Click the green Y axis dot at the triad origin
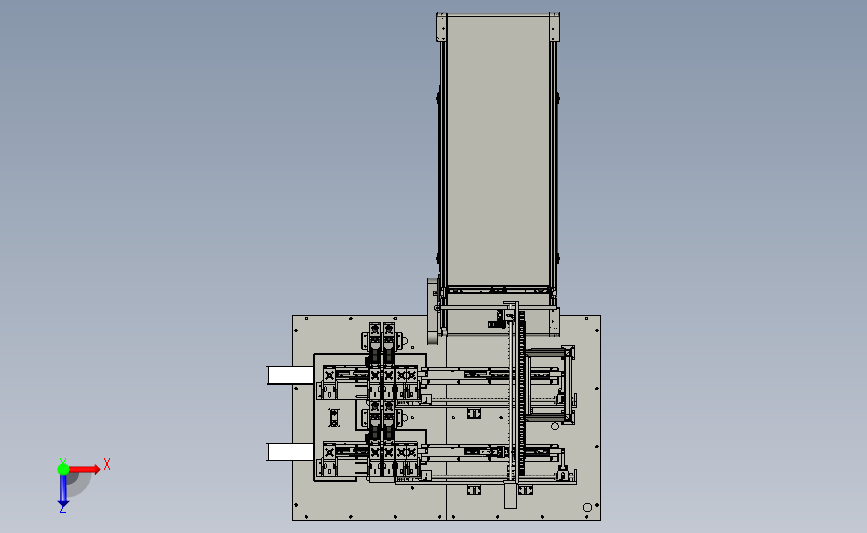Screen dimensions: 867x533 [x=63, y=469]
